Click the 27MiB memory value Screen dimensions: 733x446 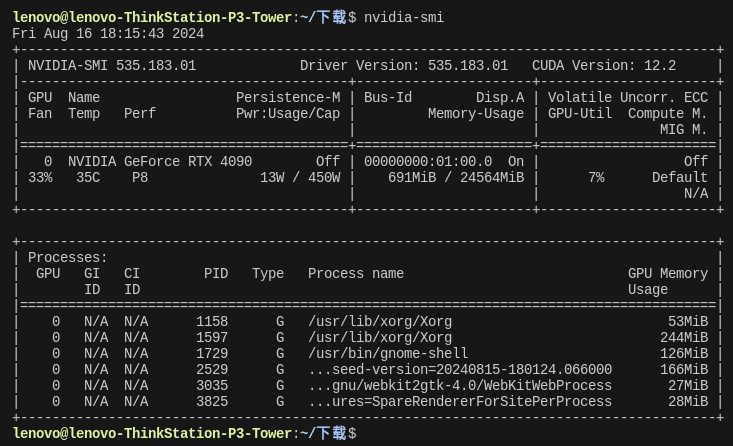pyautogui.click(x=688, y=386)
